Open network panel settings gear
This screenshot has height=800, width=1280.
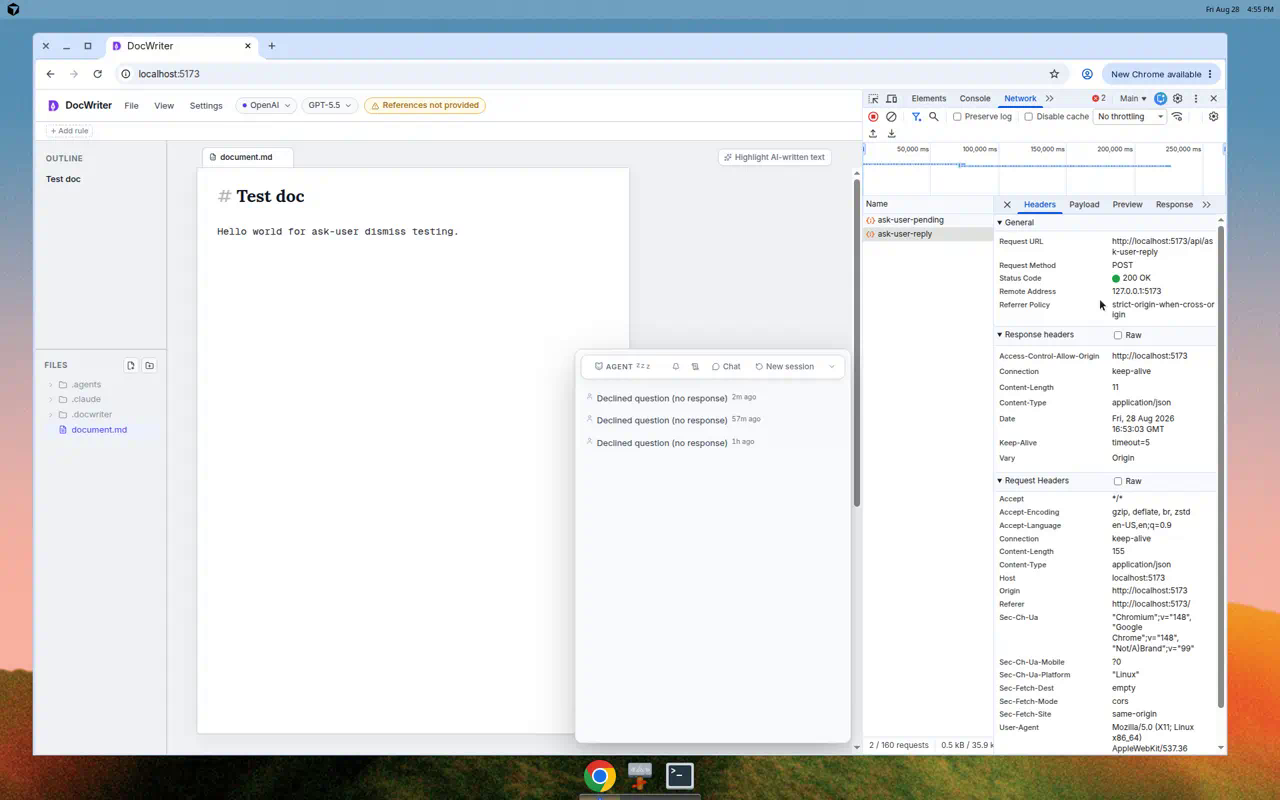(1214, 117)
